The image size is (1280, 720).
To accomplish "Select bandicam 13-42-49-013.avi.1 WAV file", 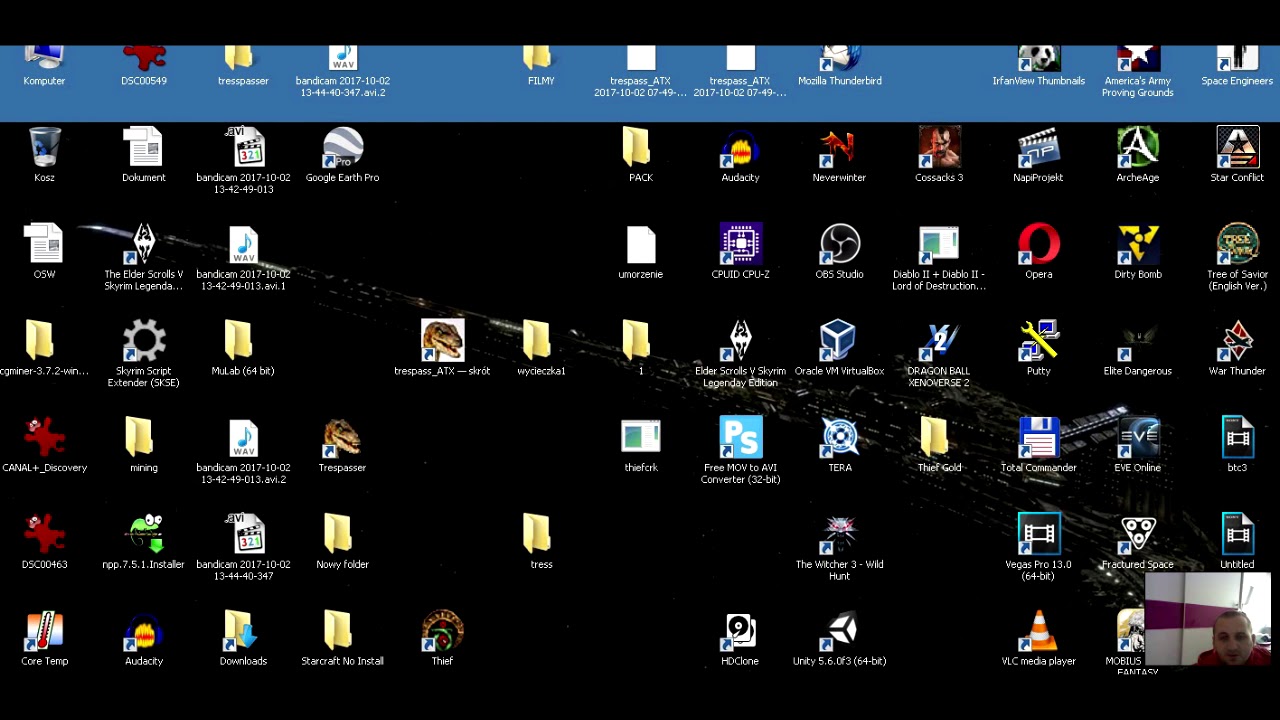I will (x=242, y=258).
